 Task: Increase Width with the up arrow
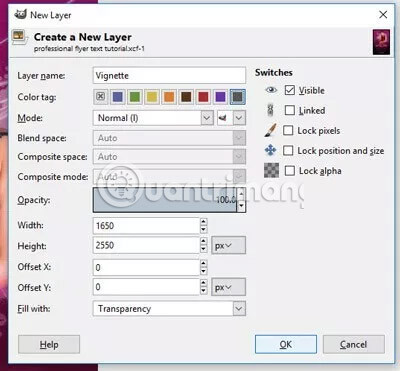click(203, 222)
